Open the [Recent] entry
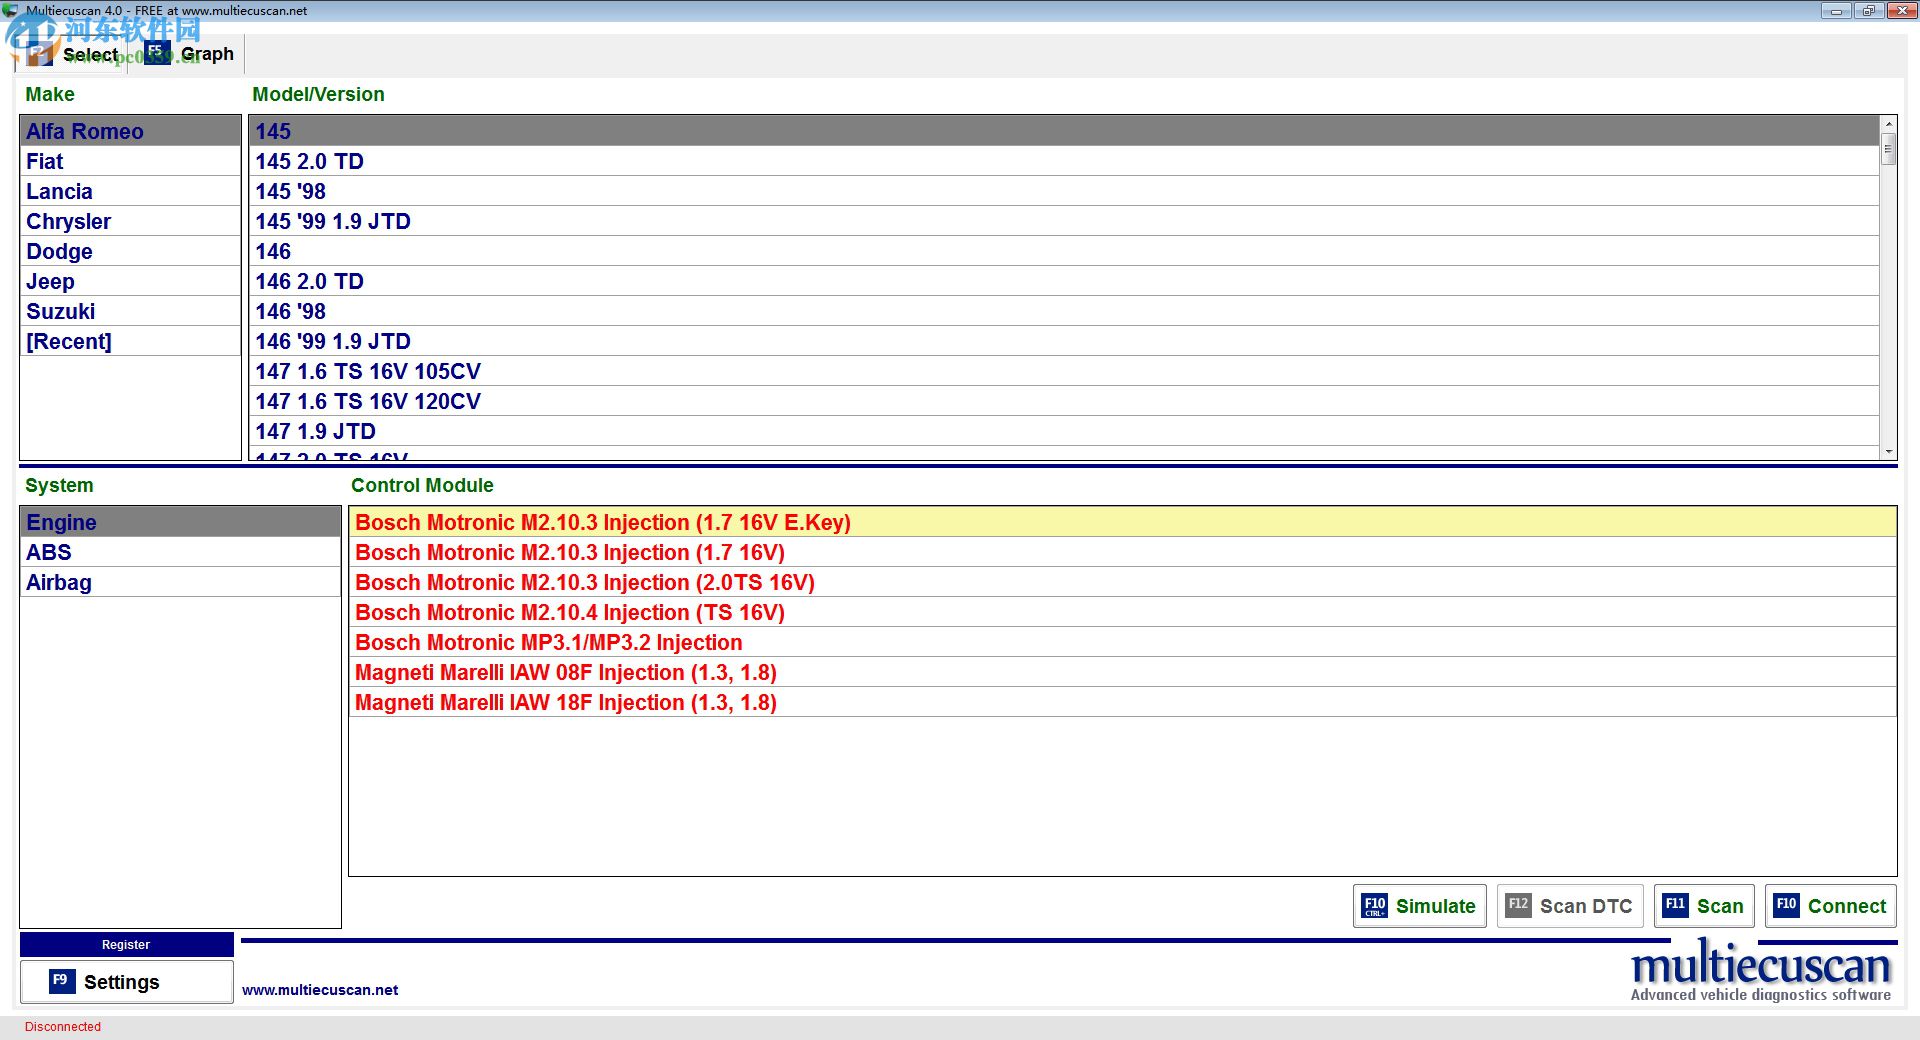1920x1040 pixels. [131, 341]
